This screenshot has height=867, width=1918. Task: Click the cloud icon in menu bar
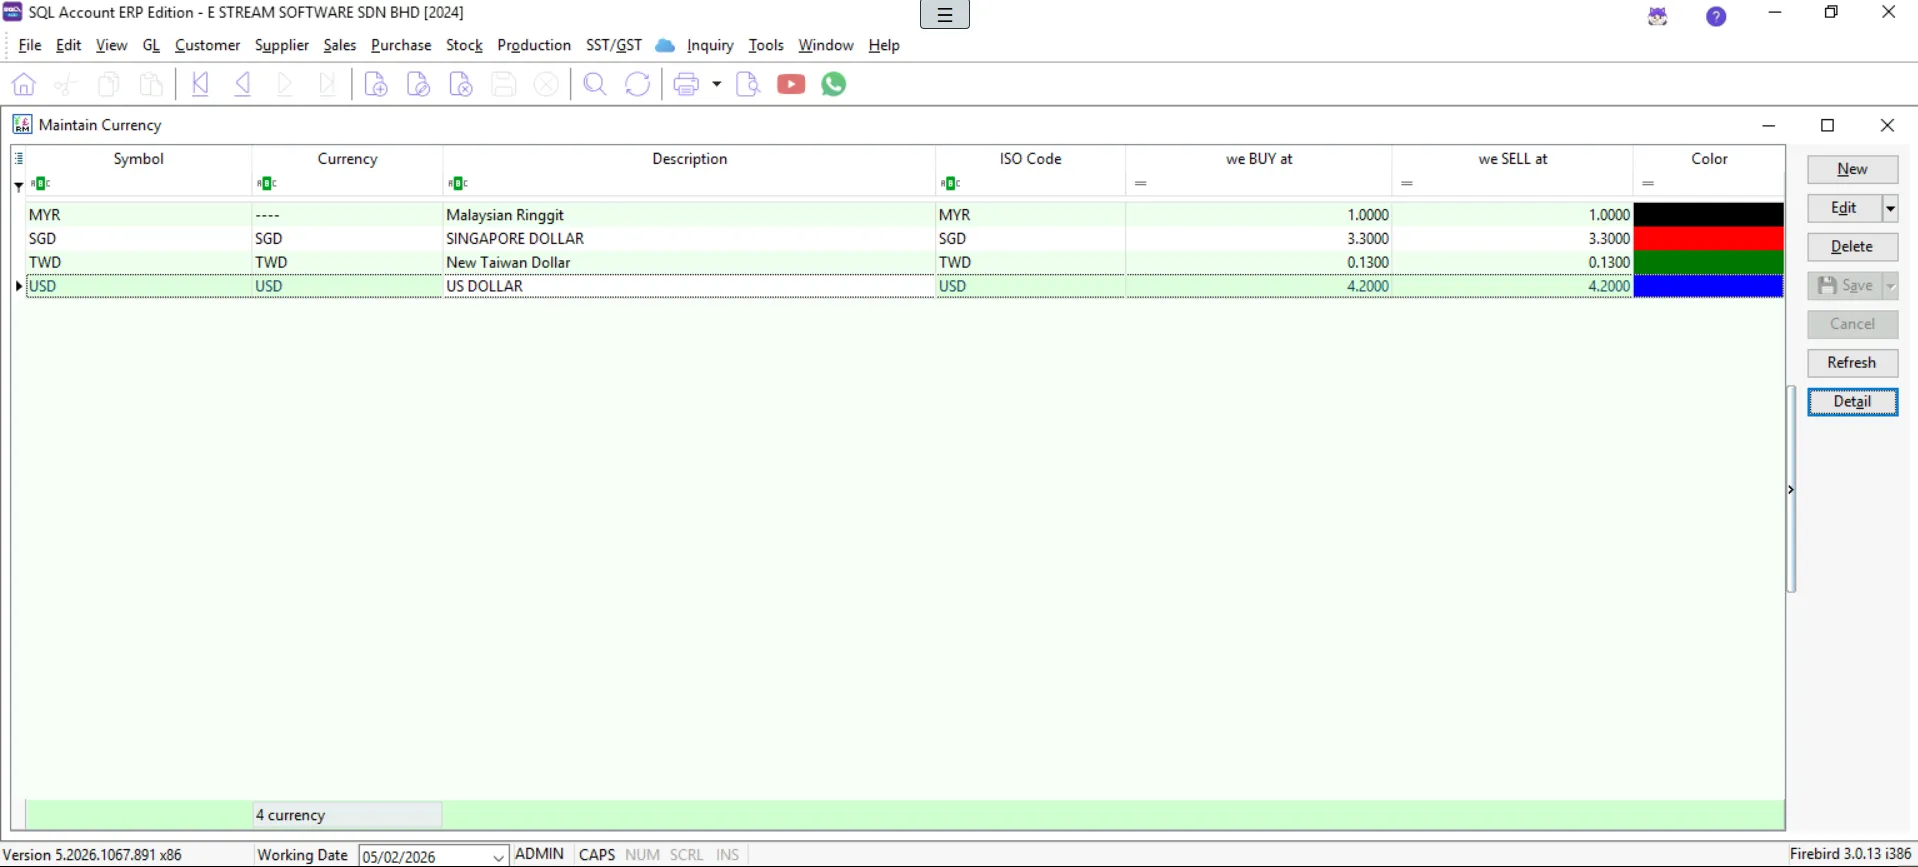click(x=665, y=46)
